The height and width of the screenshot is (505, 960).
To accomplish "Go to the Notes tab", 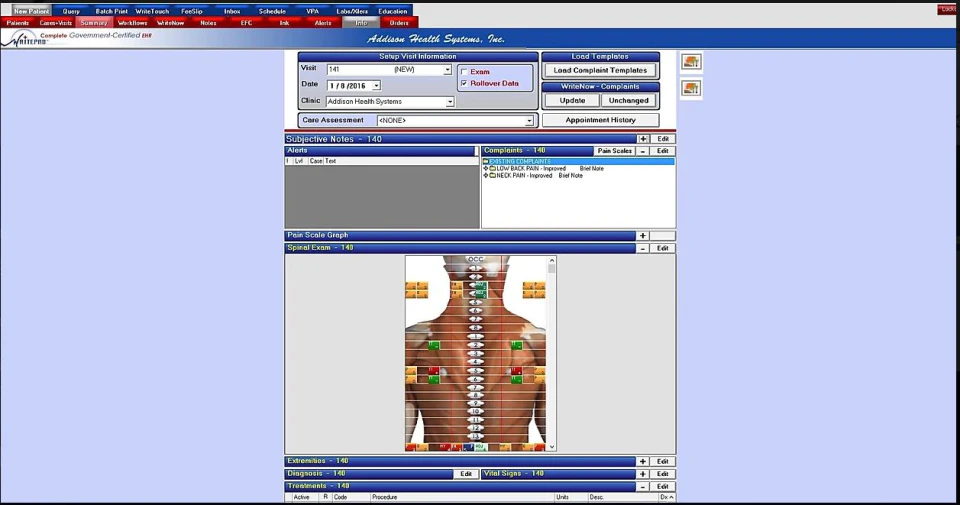I will [x=208, y=23].
